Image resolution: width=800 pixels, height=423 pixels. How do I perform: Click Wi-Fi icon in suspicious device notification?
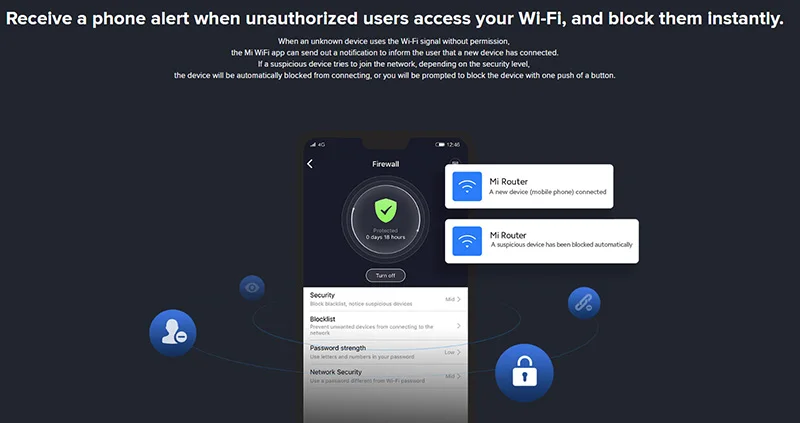(467, 241)
